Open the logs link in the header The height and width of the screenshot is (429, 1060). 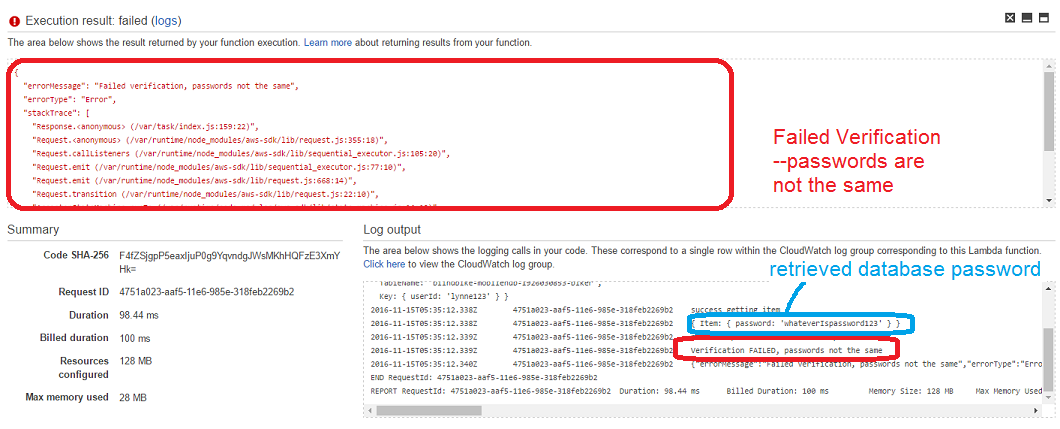tap(167, 21)
